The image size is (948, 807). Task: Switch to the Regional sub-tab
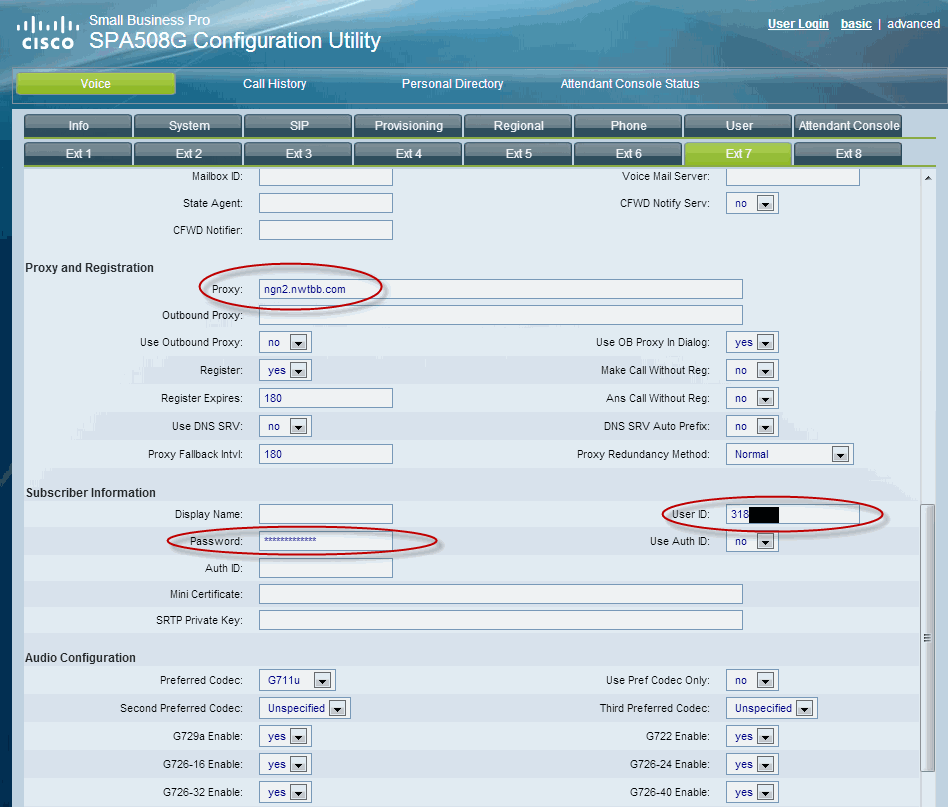pos(519,126)
